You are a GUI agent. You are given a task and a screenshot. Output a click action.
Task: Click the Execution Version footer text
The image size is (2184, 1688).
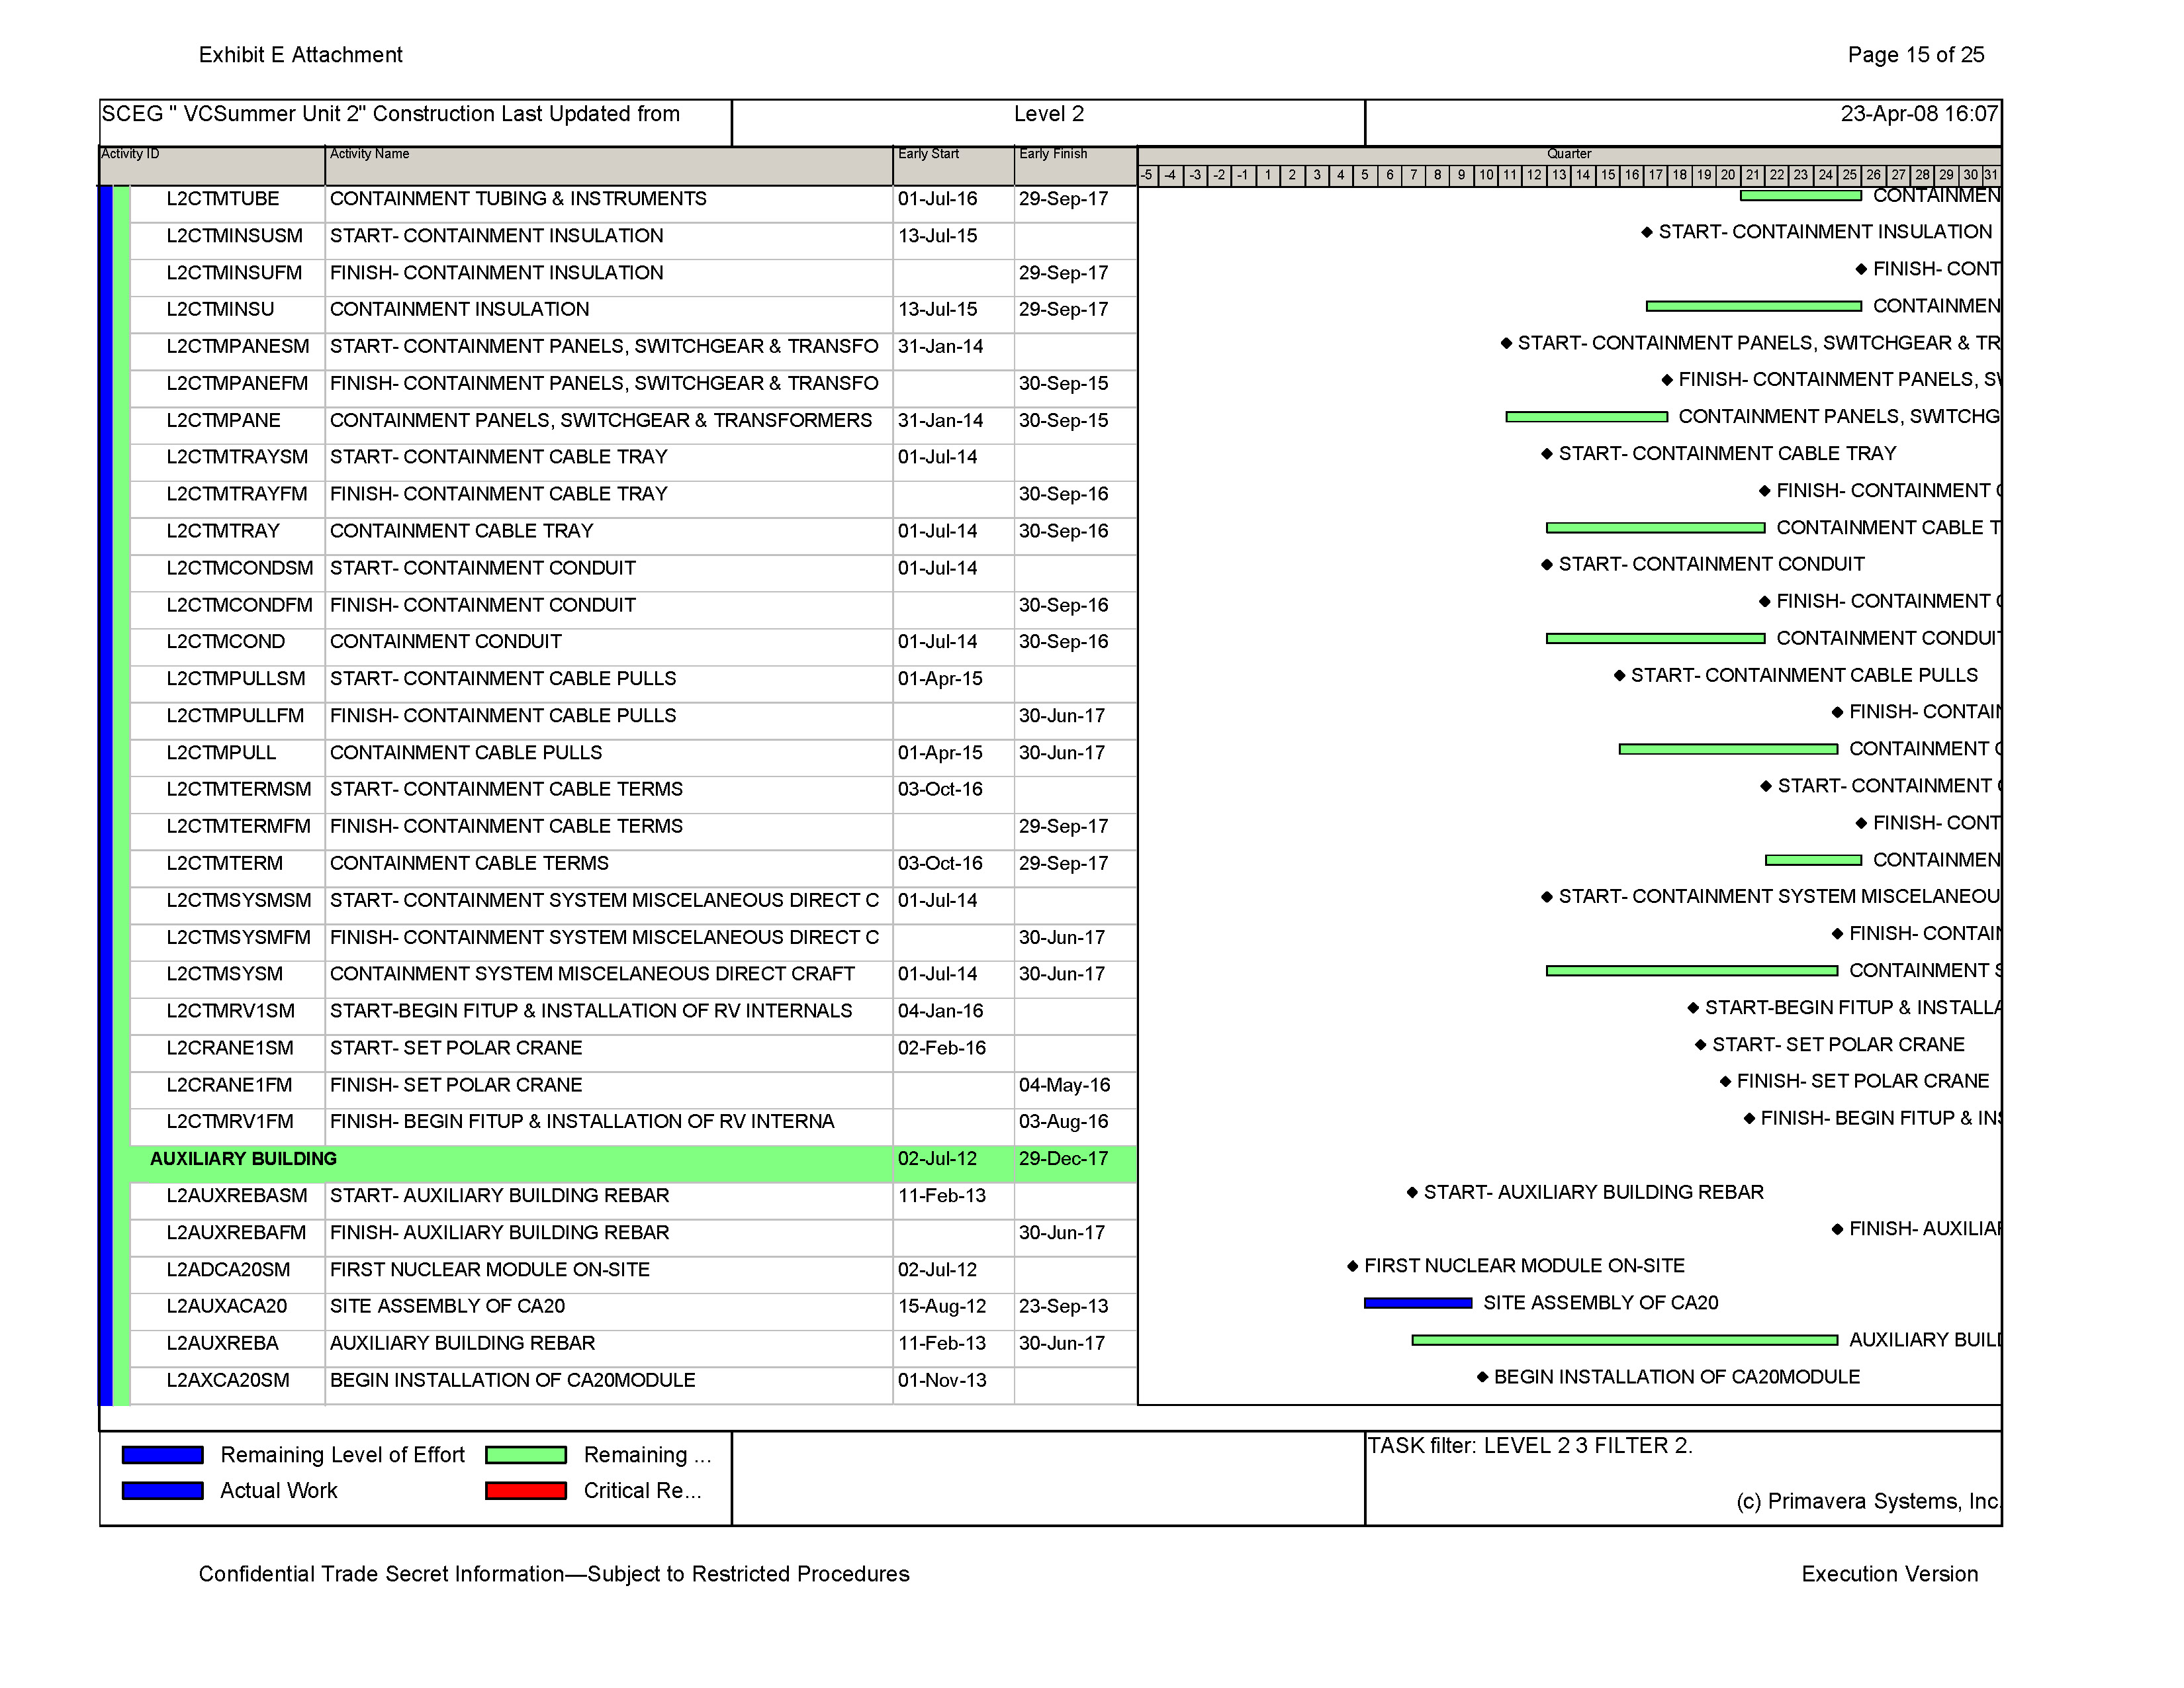[x=1890, y=1574]
